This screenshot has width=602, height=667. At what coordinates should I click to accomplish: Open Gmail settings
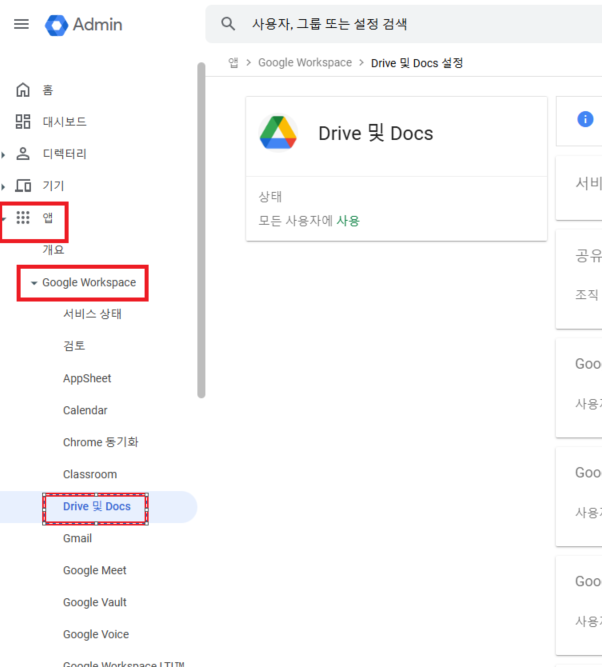pyautogui.click(x=77, y=538)
